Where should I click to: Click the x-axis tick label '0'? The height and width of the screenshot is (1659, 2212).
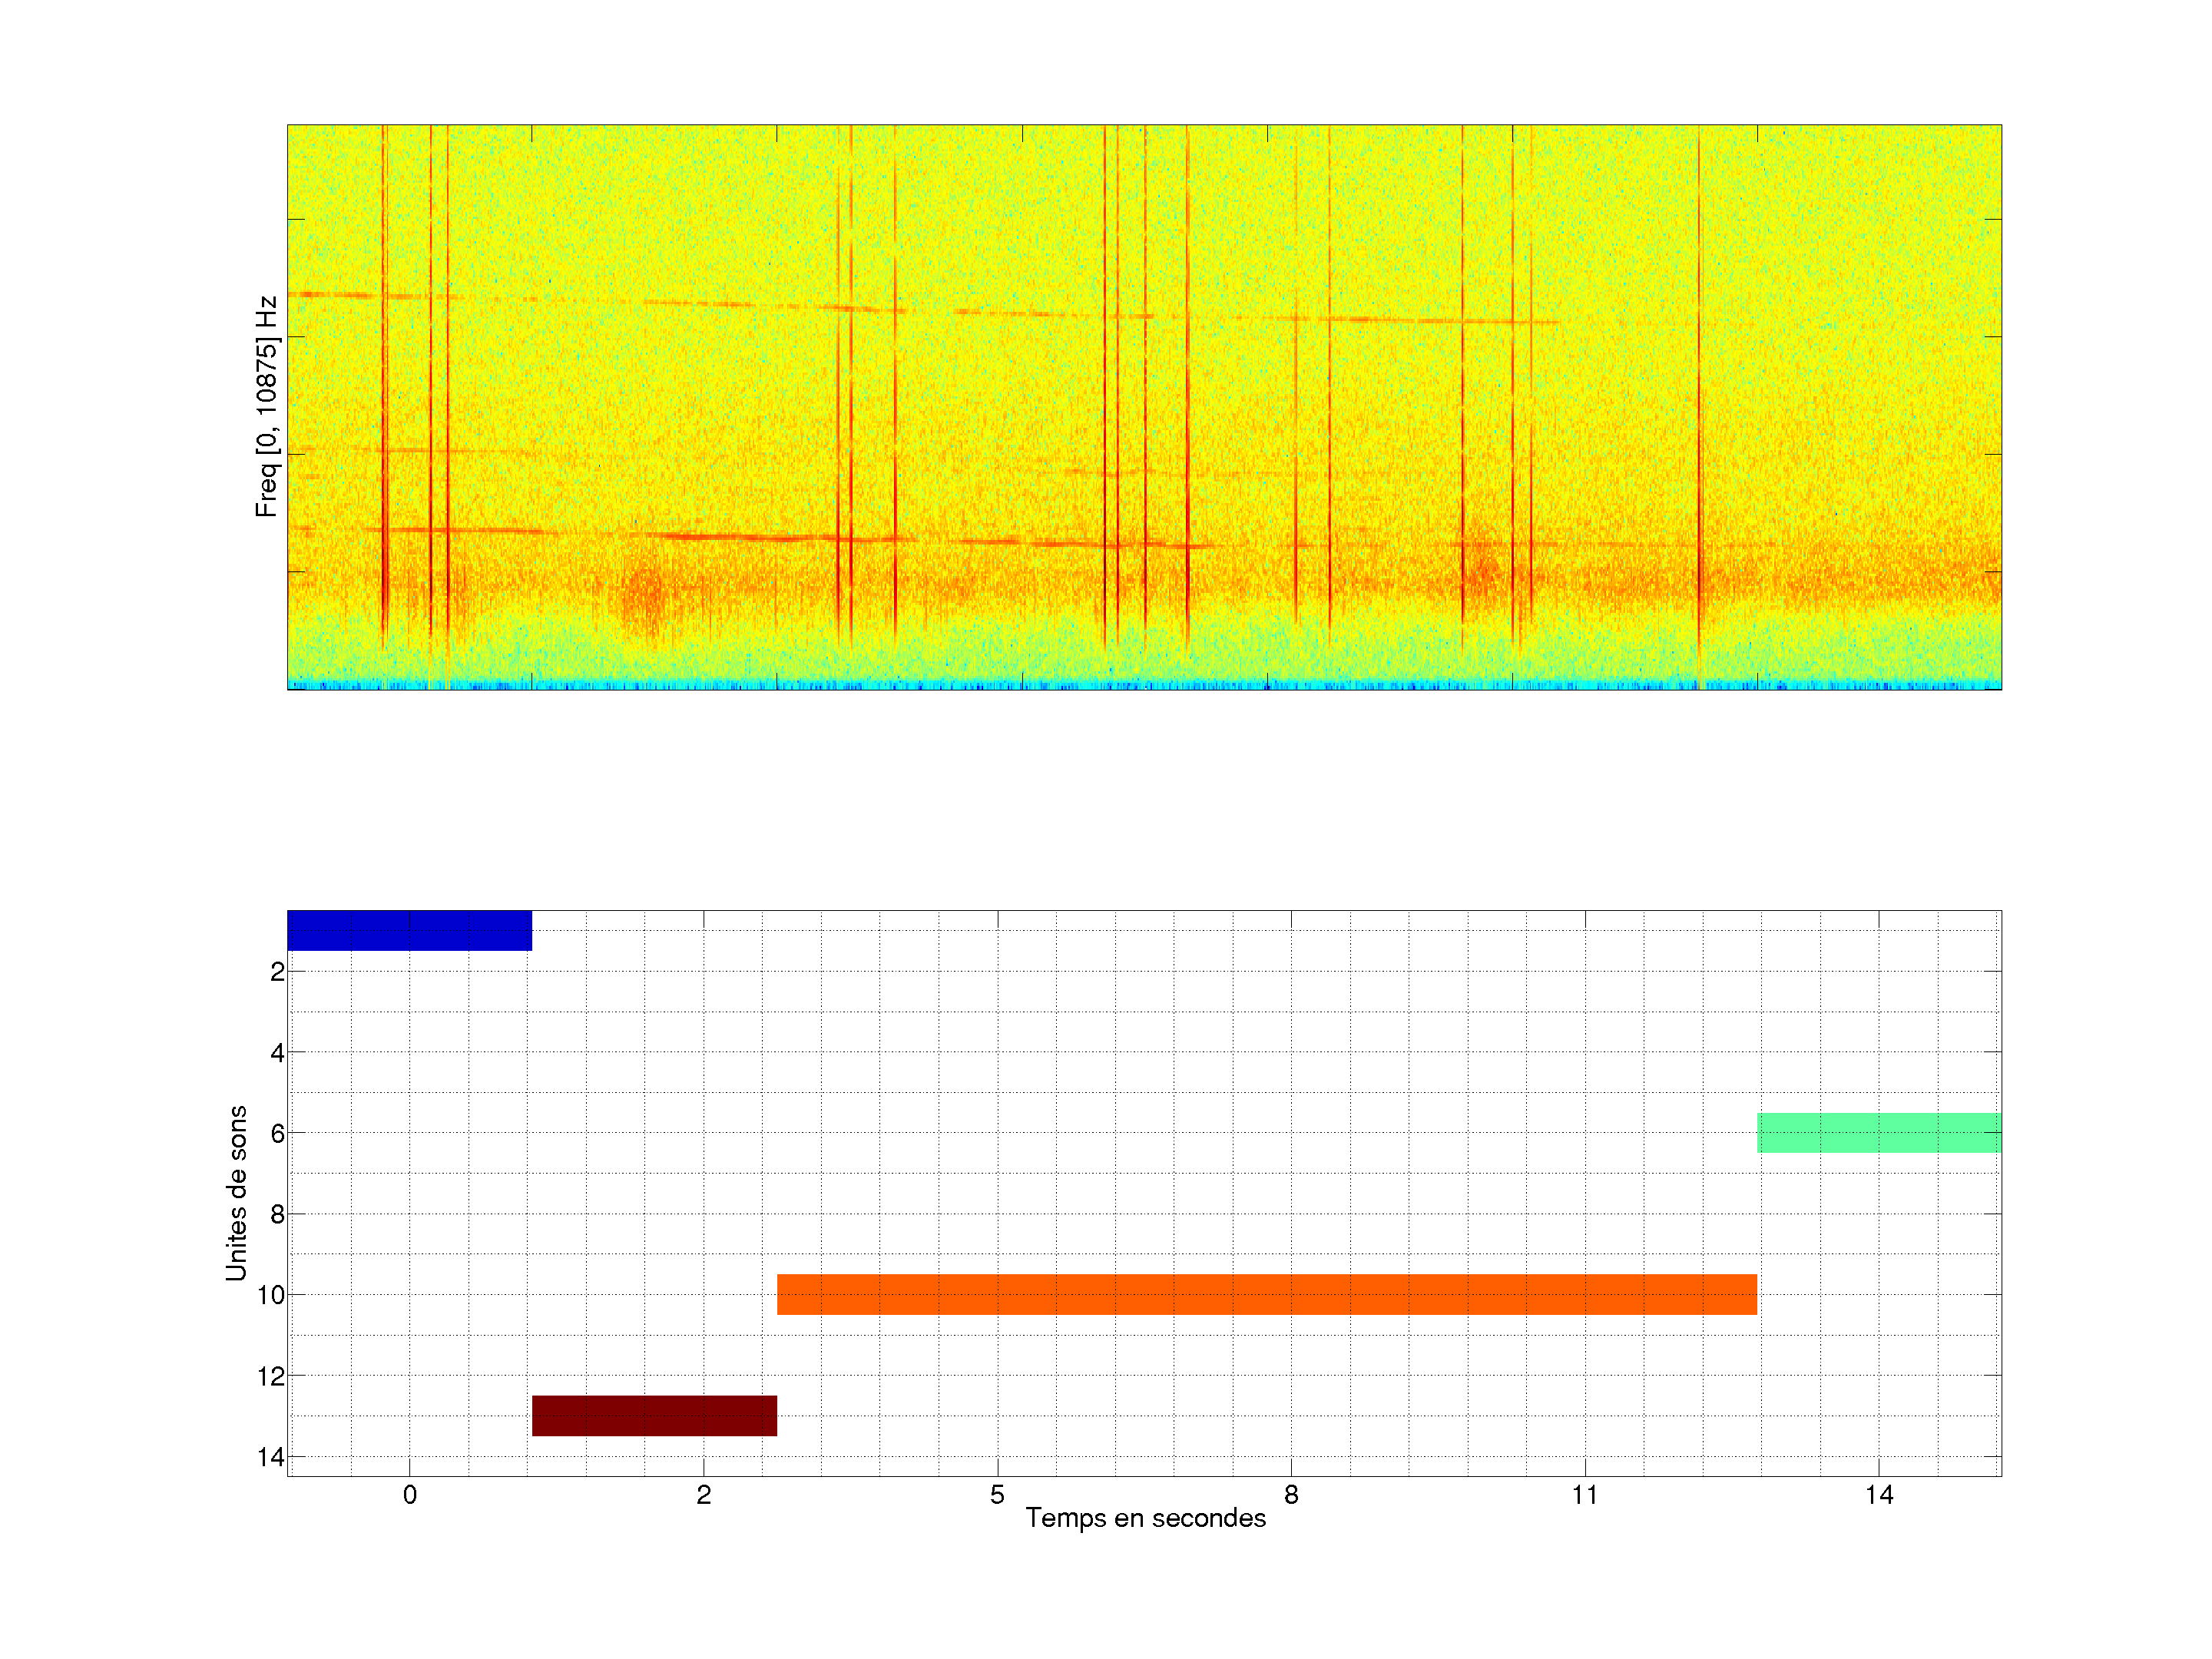(409, 1495)
